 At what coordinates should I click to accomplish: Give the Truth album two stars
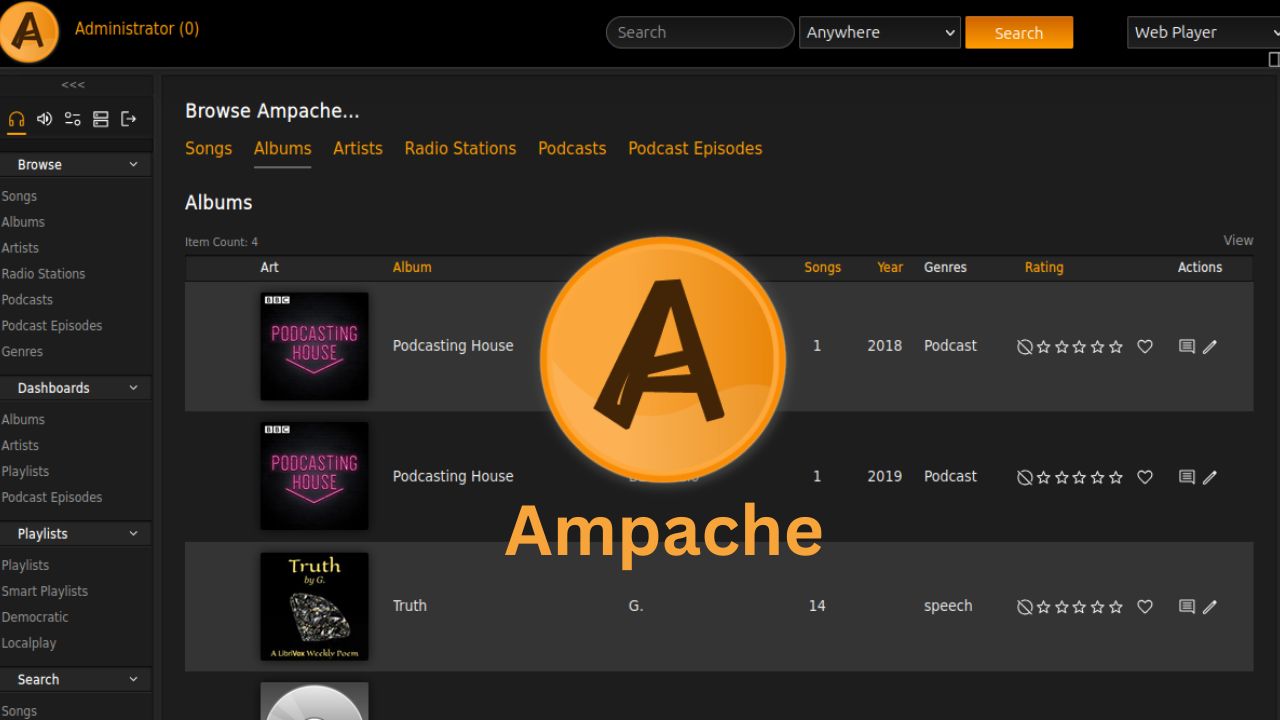tap(1062, 606)
